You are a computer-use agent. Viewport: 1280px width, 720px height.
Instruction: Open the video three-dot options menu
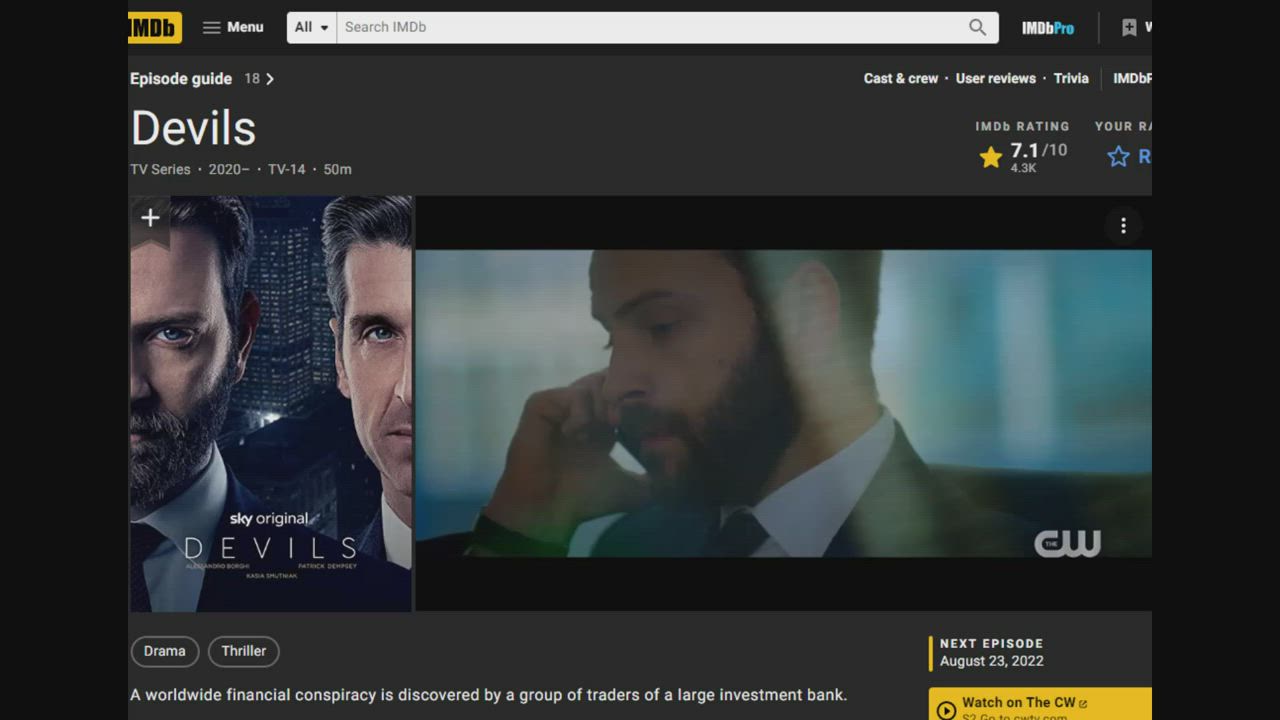coord(1123,226)
